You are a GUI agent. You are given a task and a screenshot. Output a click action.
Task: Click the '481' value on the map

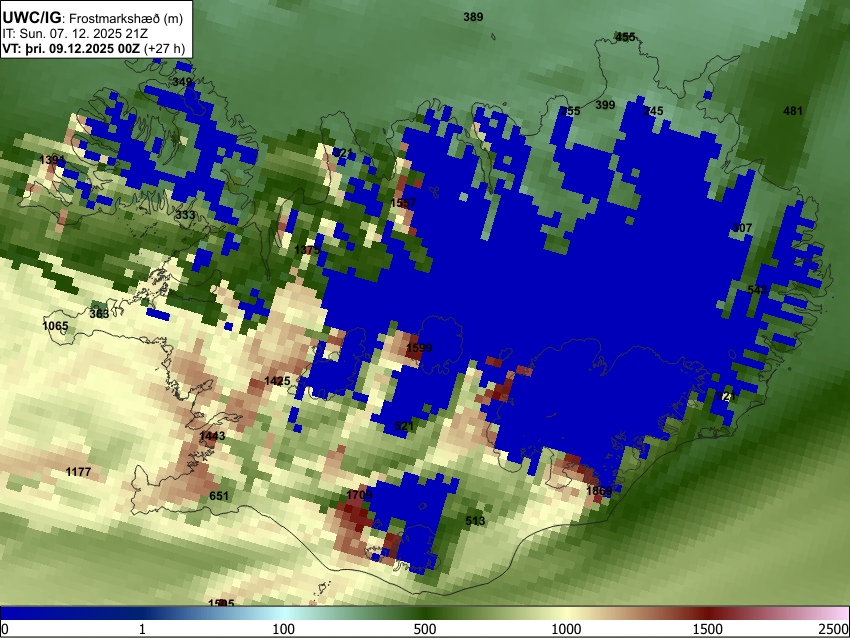(793, 111)
